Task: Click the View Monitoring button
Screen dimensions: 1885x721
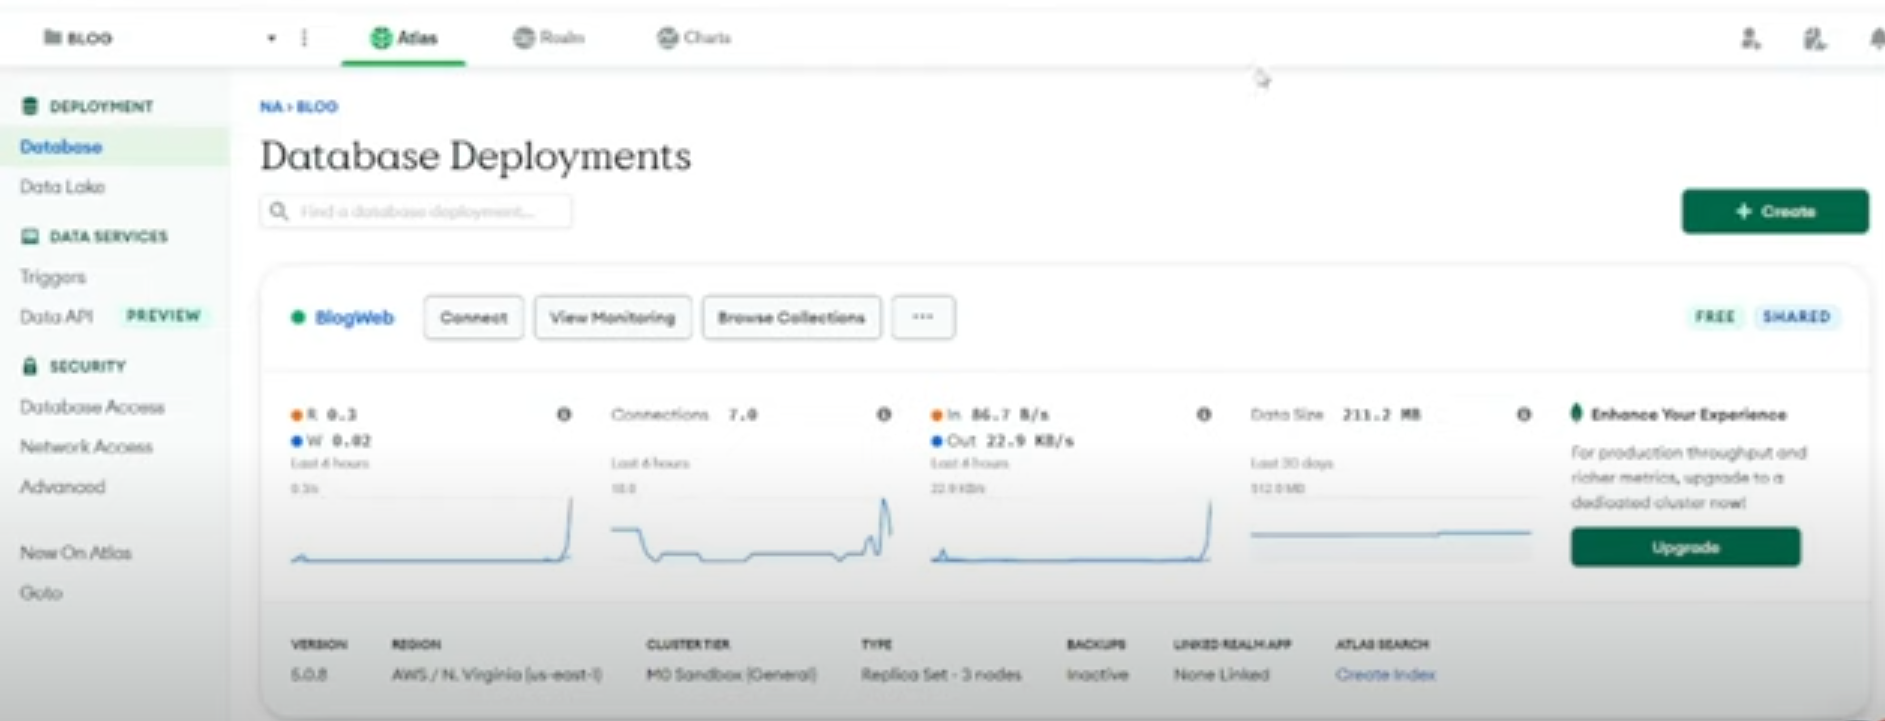Action: (612, 318)
